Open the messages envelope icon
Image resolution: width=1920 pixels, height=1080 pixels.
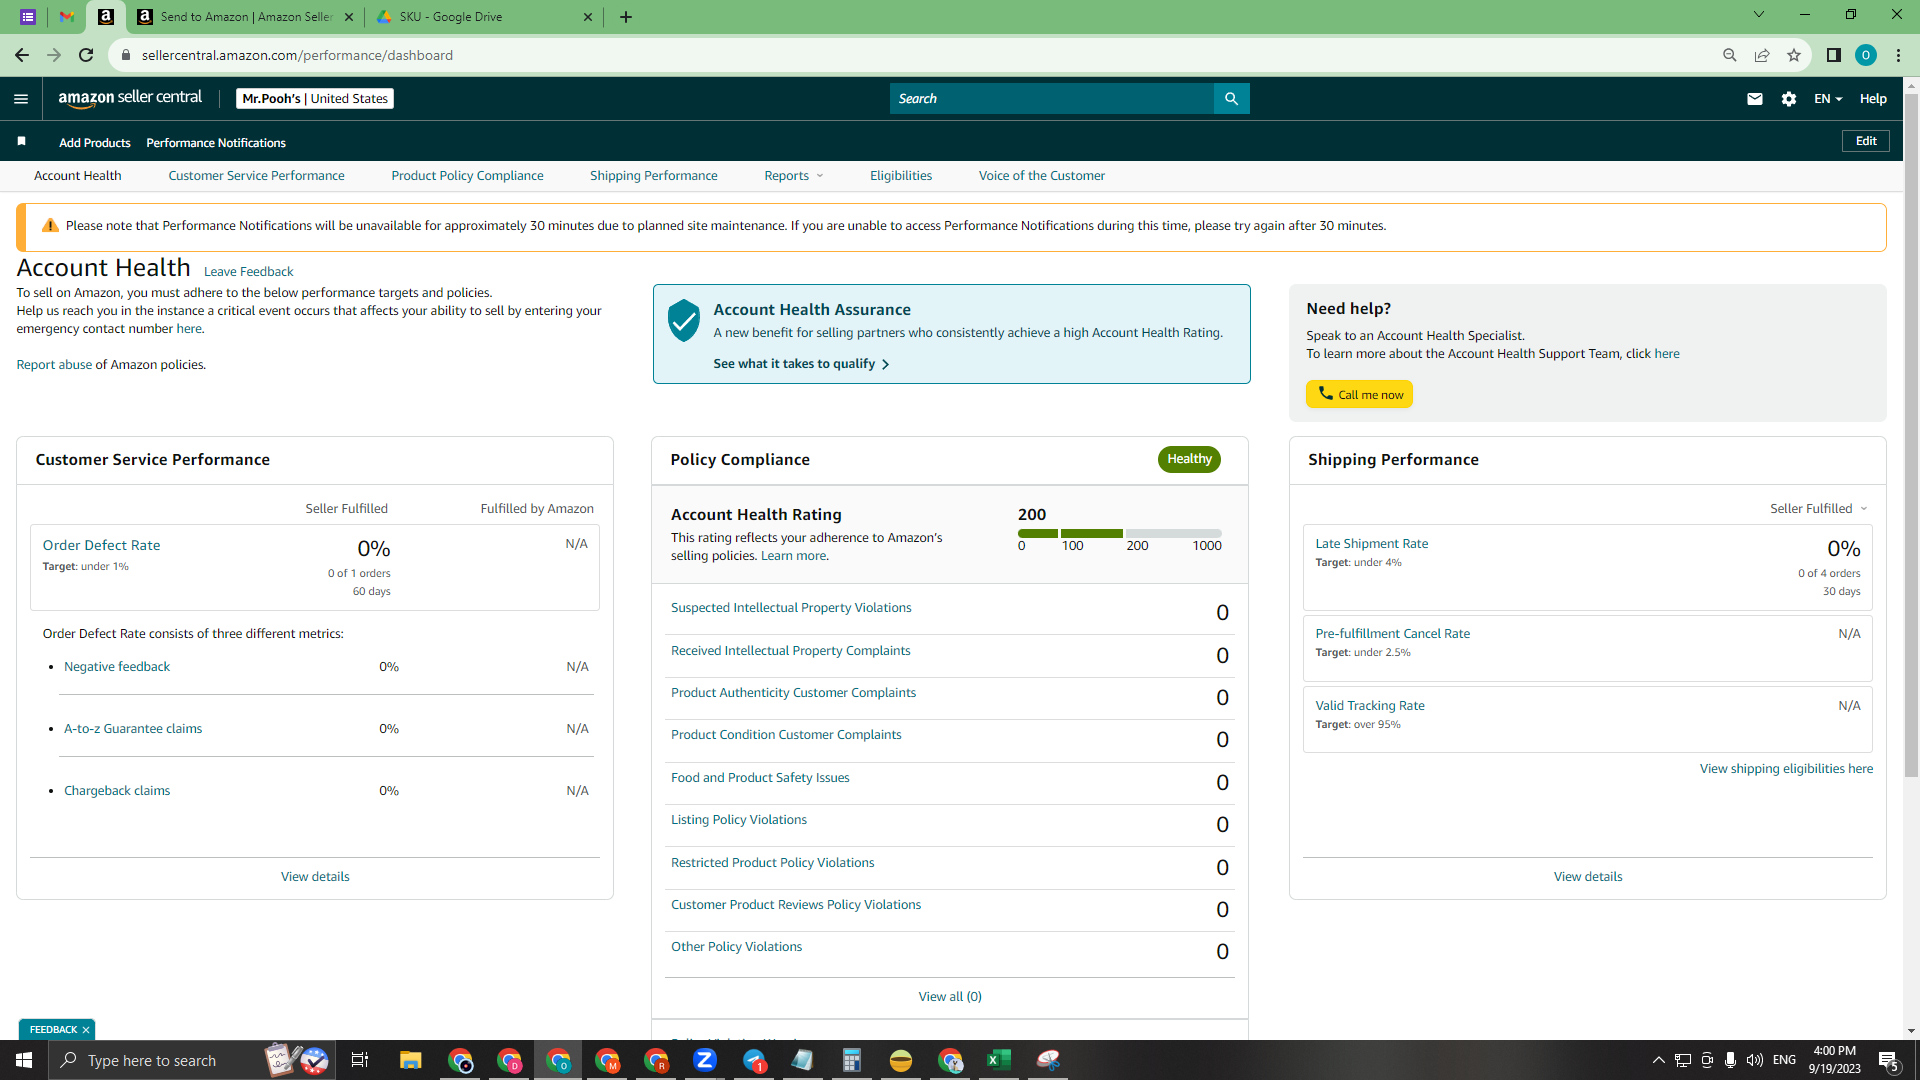point(1754,99)
